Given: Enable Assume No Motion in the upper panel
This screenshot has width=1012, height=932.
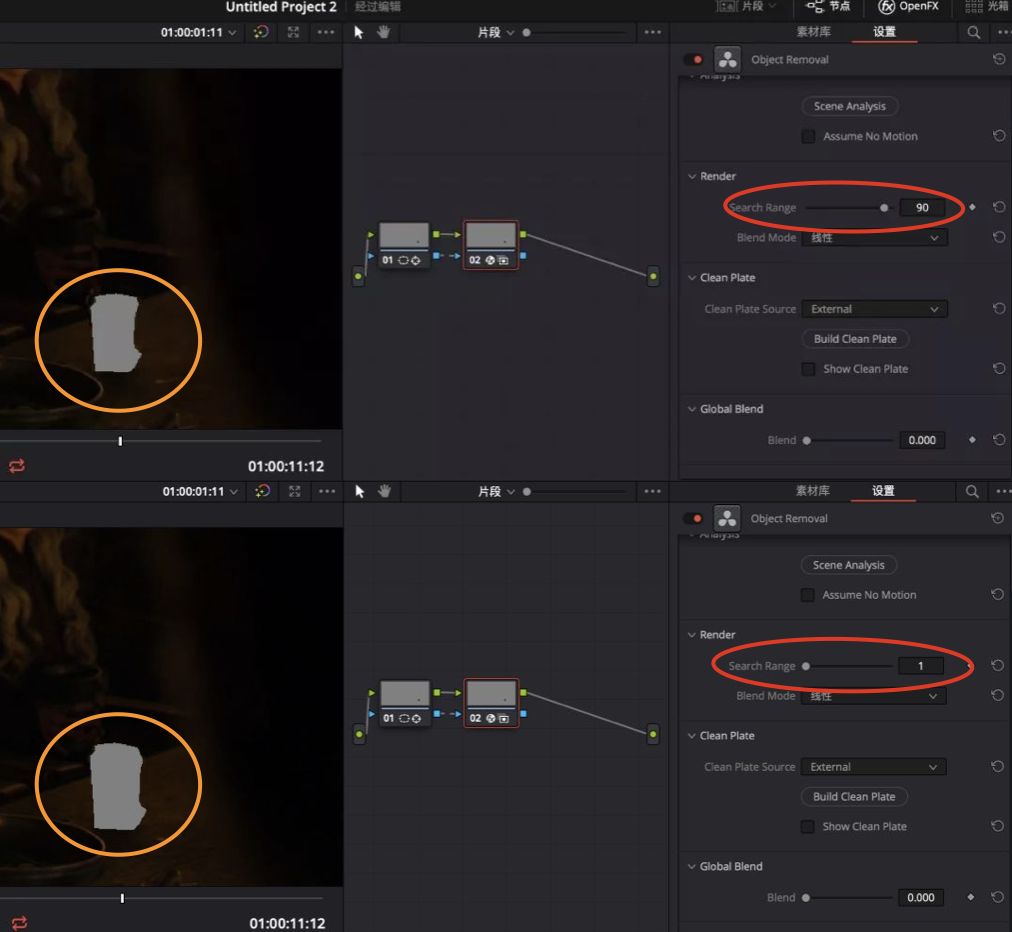Looking at the screenshot, I should coord(808,136).
